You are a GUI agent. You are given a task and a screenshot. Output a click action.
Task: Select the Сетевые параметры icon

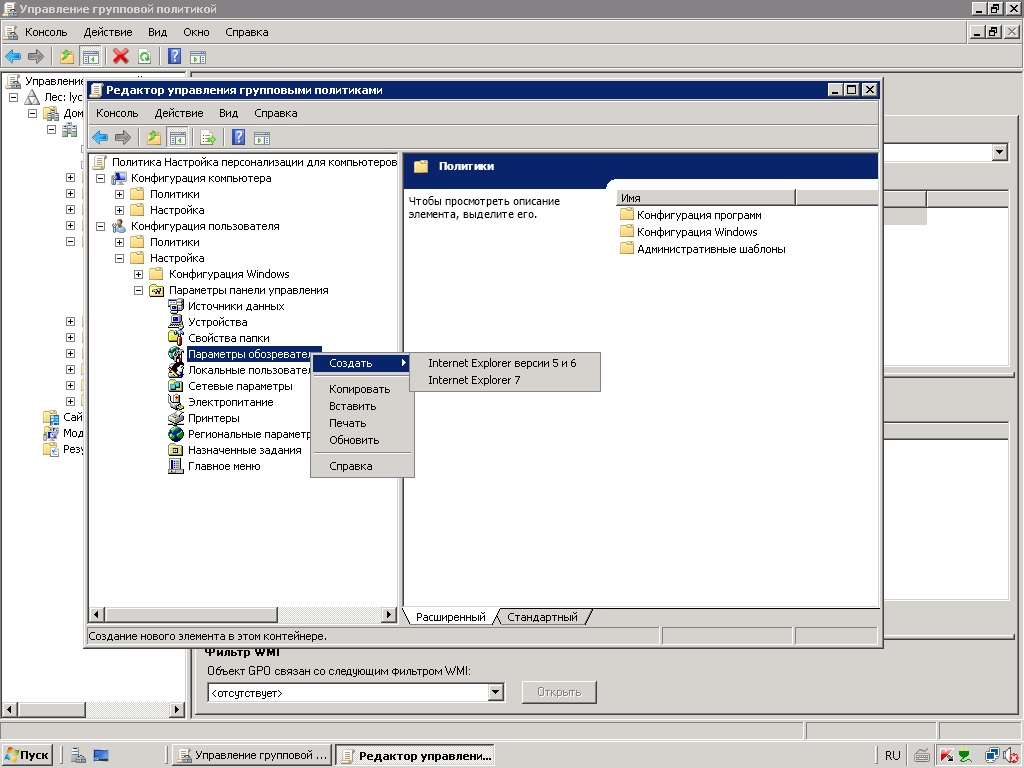point(176,386)
